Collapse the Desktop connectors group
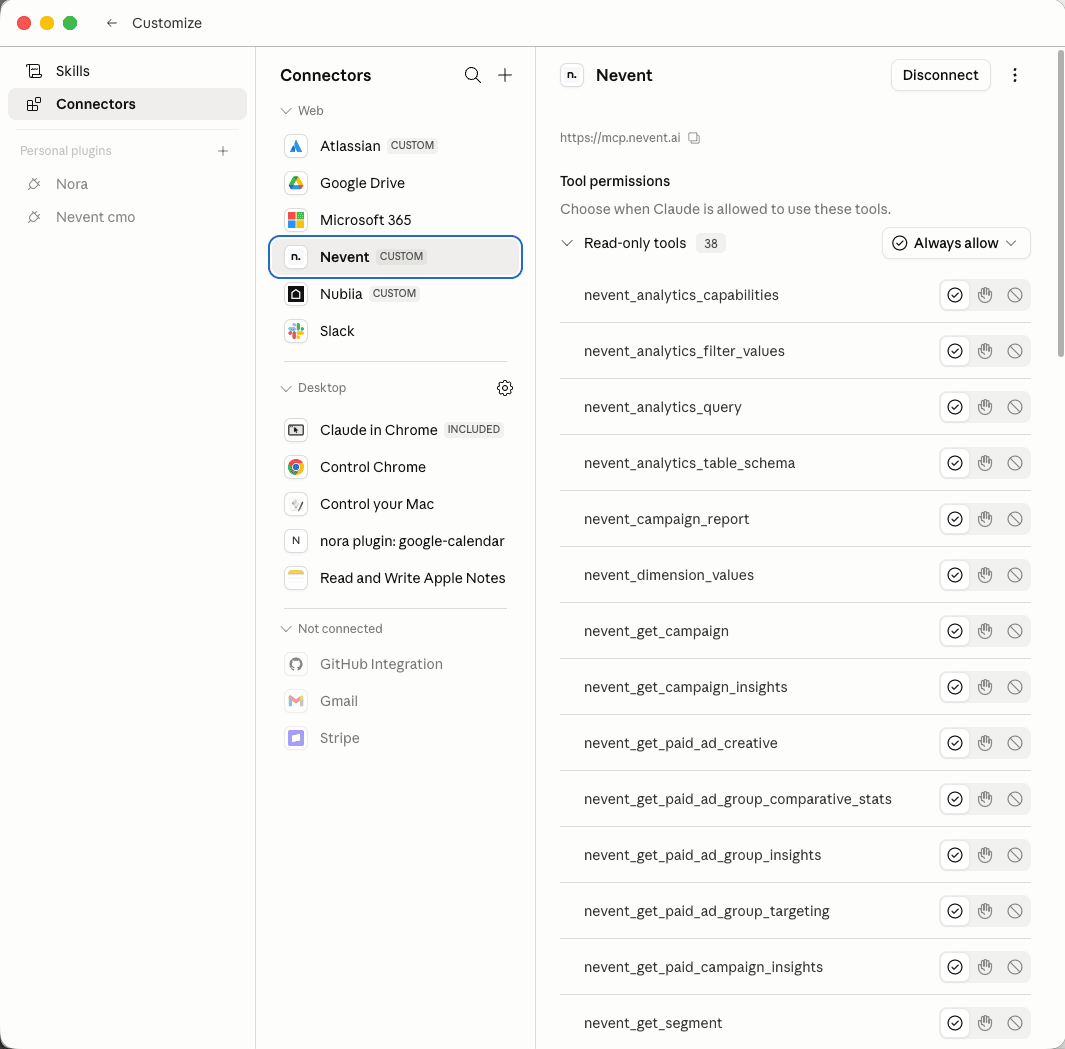 point(286,388)
